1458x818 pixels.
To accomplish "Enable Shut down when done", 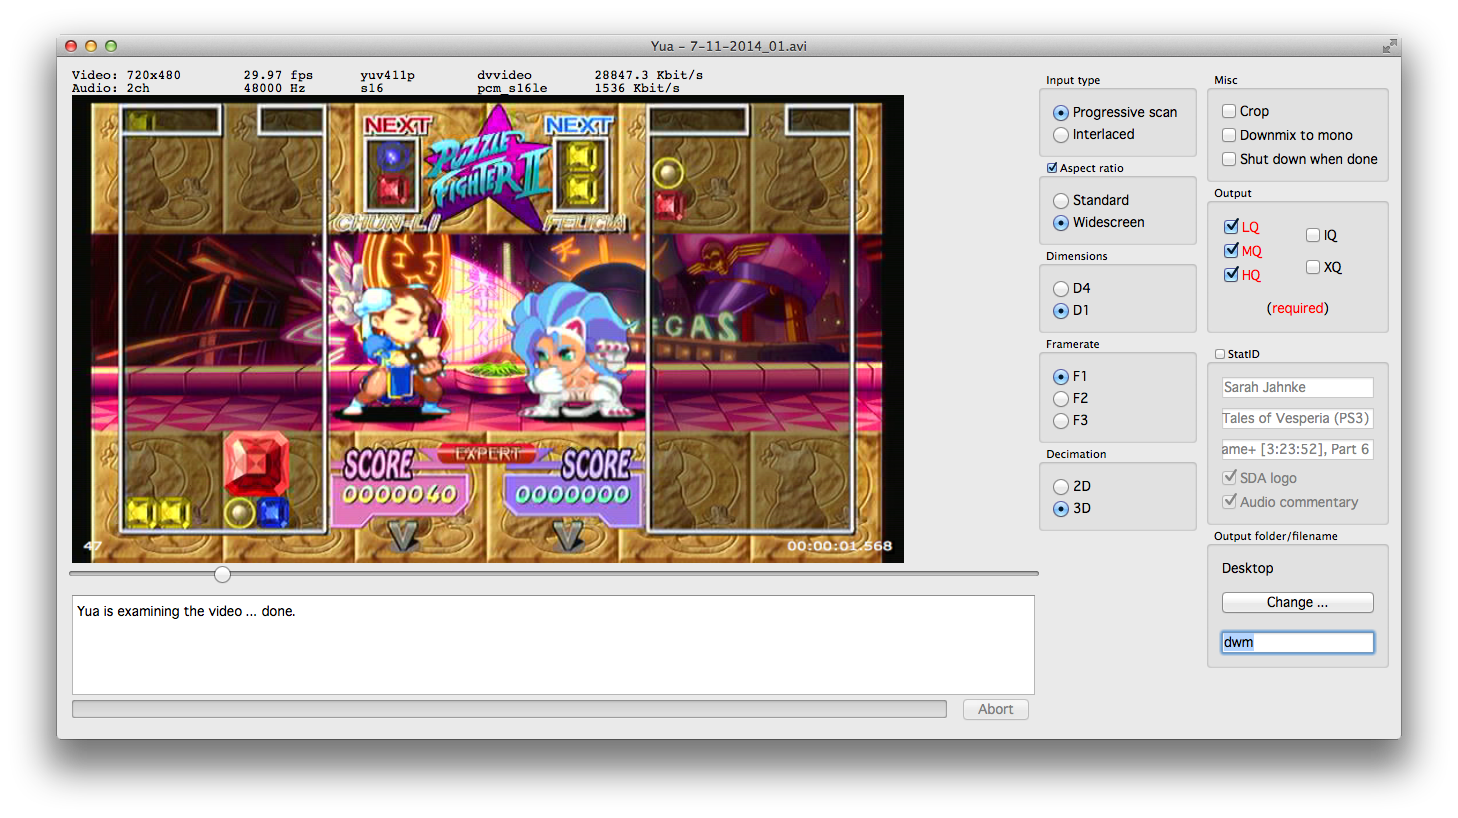I will click(1229, 159).
